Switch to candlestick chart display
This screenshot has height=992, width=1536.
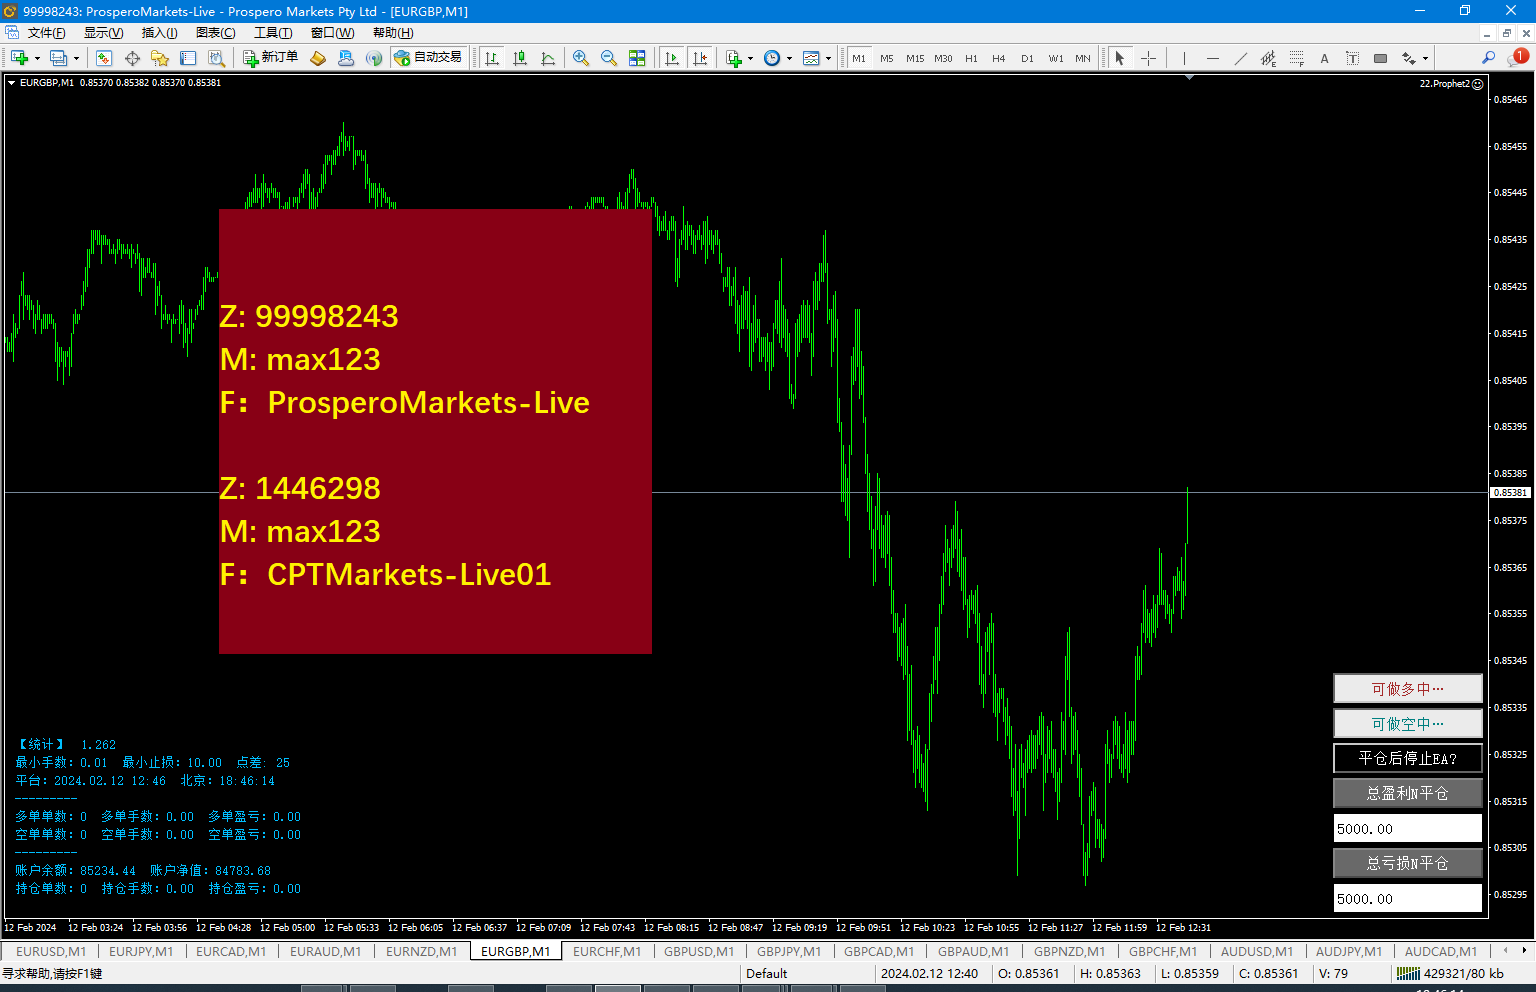(x=520, y=58)
